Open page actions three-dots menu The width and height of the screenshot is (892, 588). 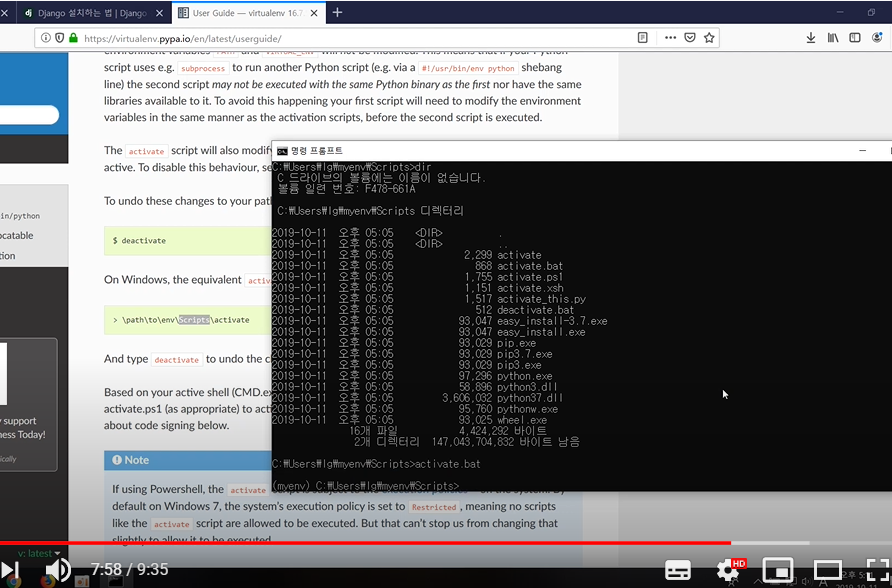670,38
